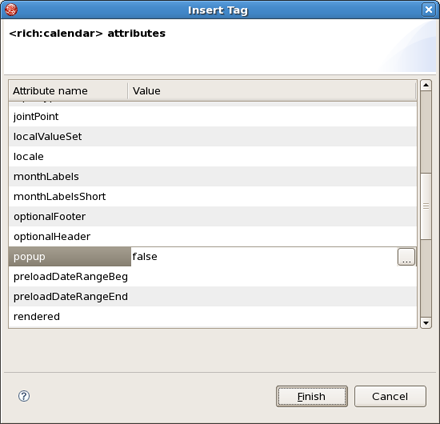Click the help question mark icon
This screenshot has width=440, height=424.
[x=24, y=396]
